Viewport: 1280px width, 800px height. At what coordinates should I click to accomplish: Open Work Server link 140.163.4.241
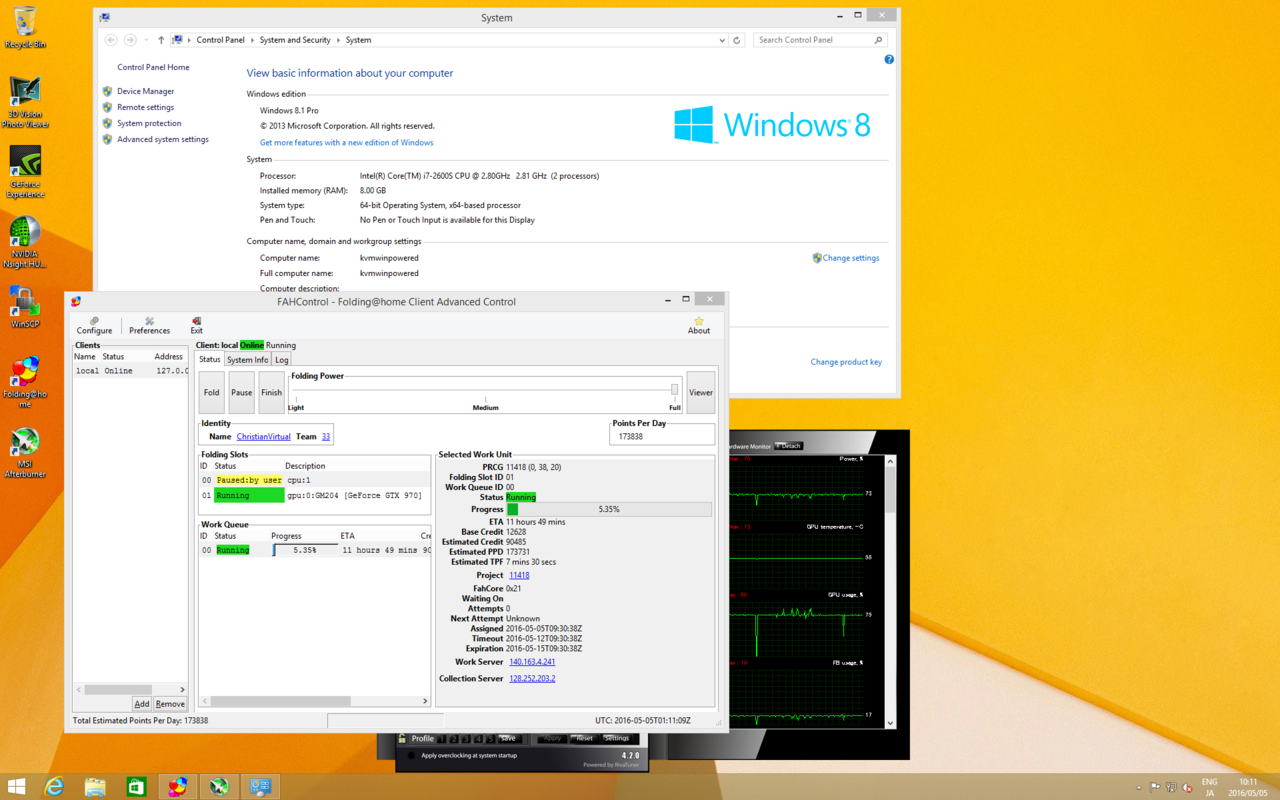pos(532,662)
